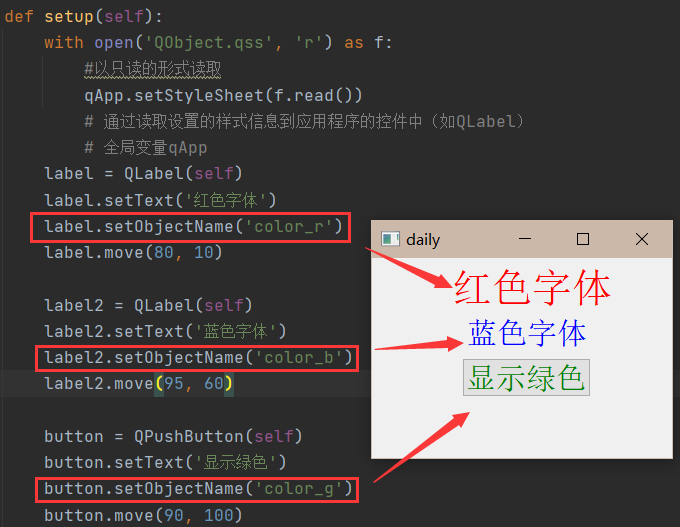Image resolution: width=680 pixels, height=527 pixels.
Task: Click the qApp.setStyleSheet(f.read()) line
Action: [x=223, y=95]
